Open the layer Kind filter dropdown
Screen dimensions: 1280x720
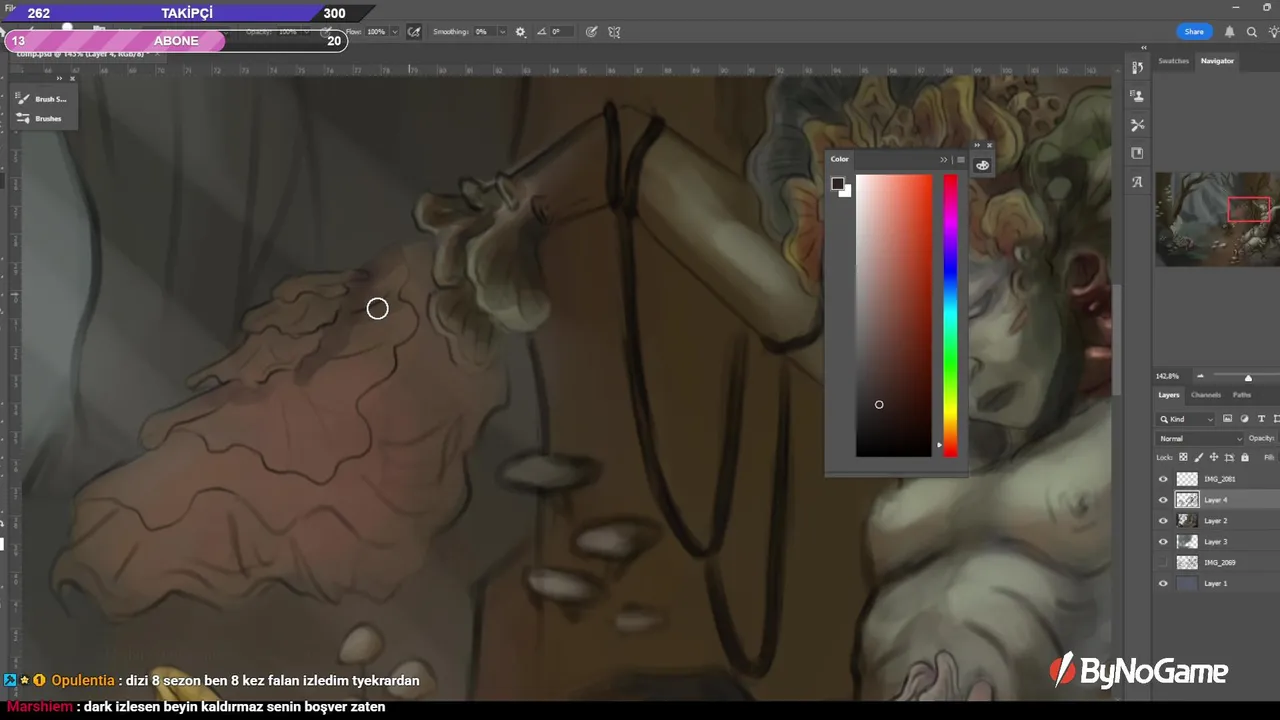tap(1186, 419)
